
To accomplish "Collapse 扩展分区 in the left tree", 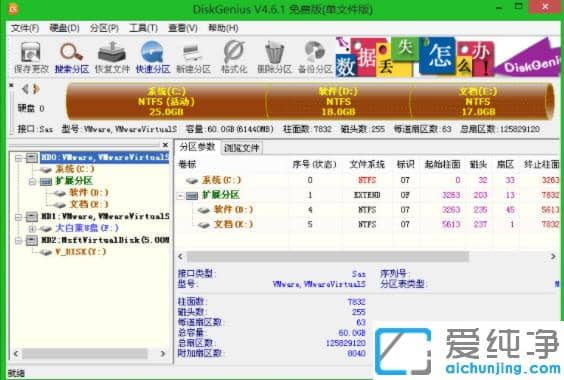I will point(32,181).
